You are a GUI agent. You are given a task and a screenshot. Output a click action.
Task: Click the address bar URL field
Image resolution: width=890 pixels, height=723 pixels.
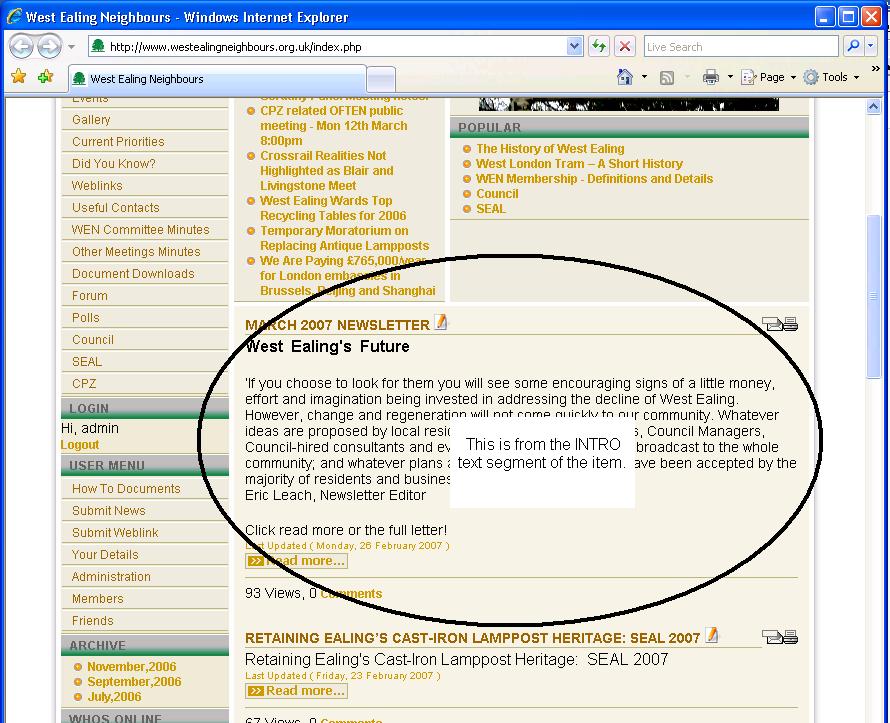(328, 47)
